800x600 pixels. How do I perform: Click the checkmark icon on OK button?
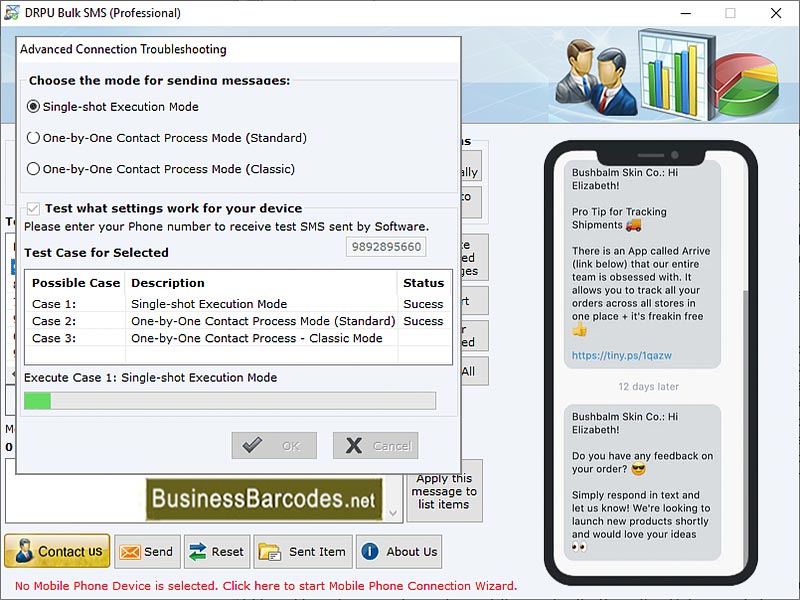(x=253, y=445)
